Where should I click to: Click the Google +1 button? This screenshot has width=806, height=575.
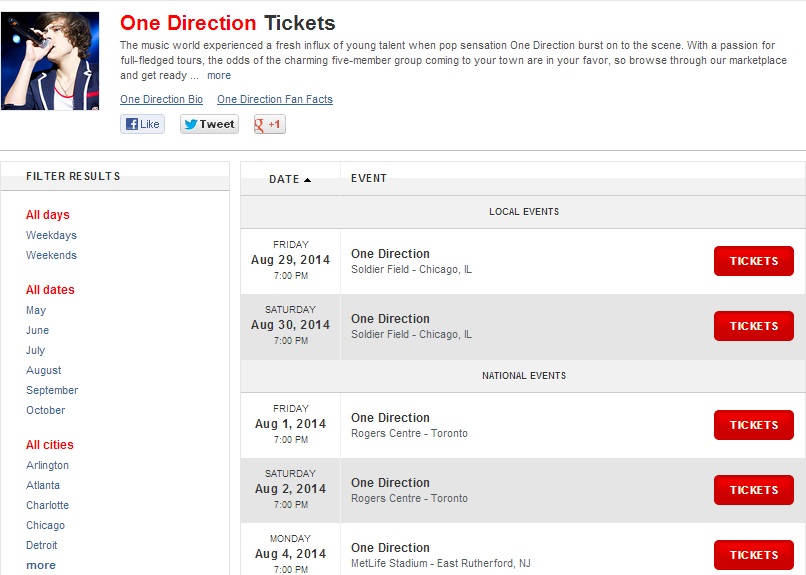(269, 125)
